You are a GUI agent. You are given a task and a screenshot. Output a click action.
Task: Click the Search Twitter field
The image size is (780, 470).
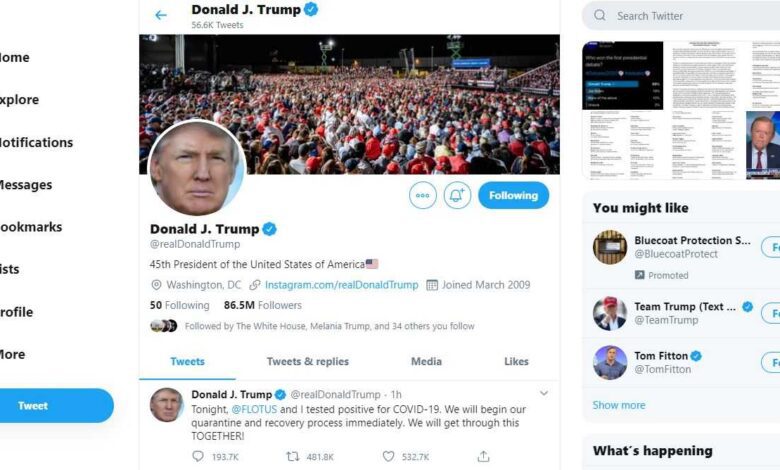682,16
